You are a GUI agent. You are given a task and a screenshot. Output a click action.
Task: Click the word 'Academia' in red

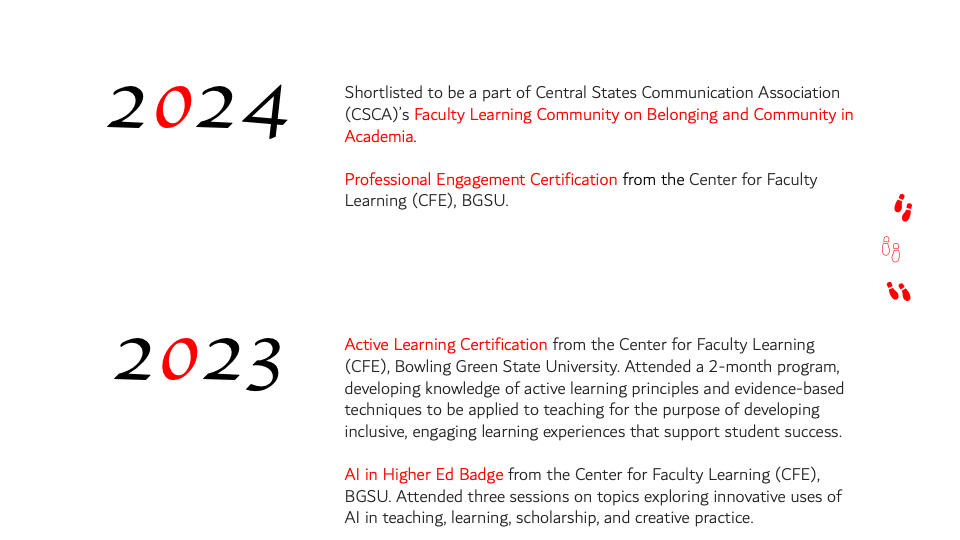(379, 137)
